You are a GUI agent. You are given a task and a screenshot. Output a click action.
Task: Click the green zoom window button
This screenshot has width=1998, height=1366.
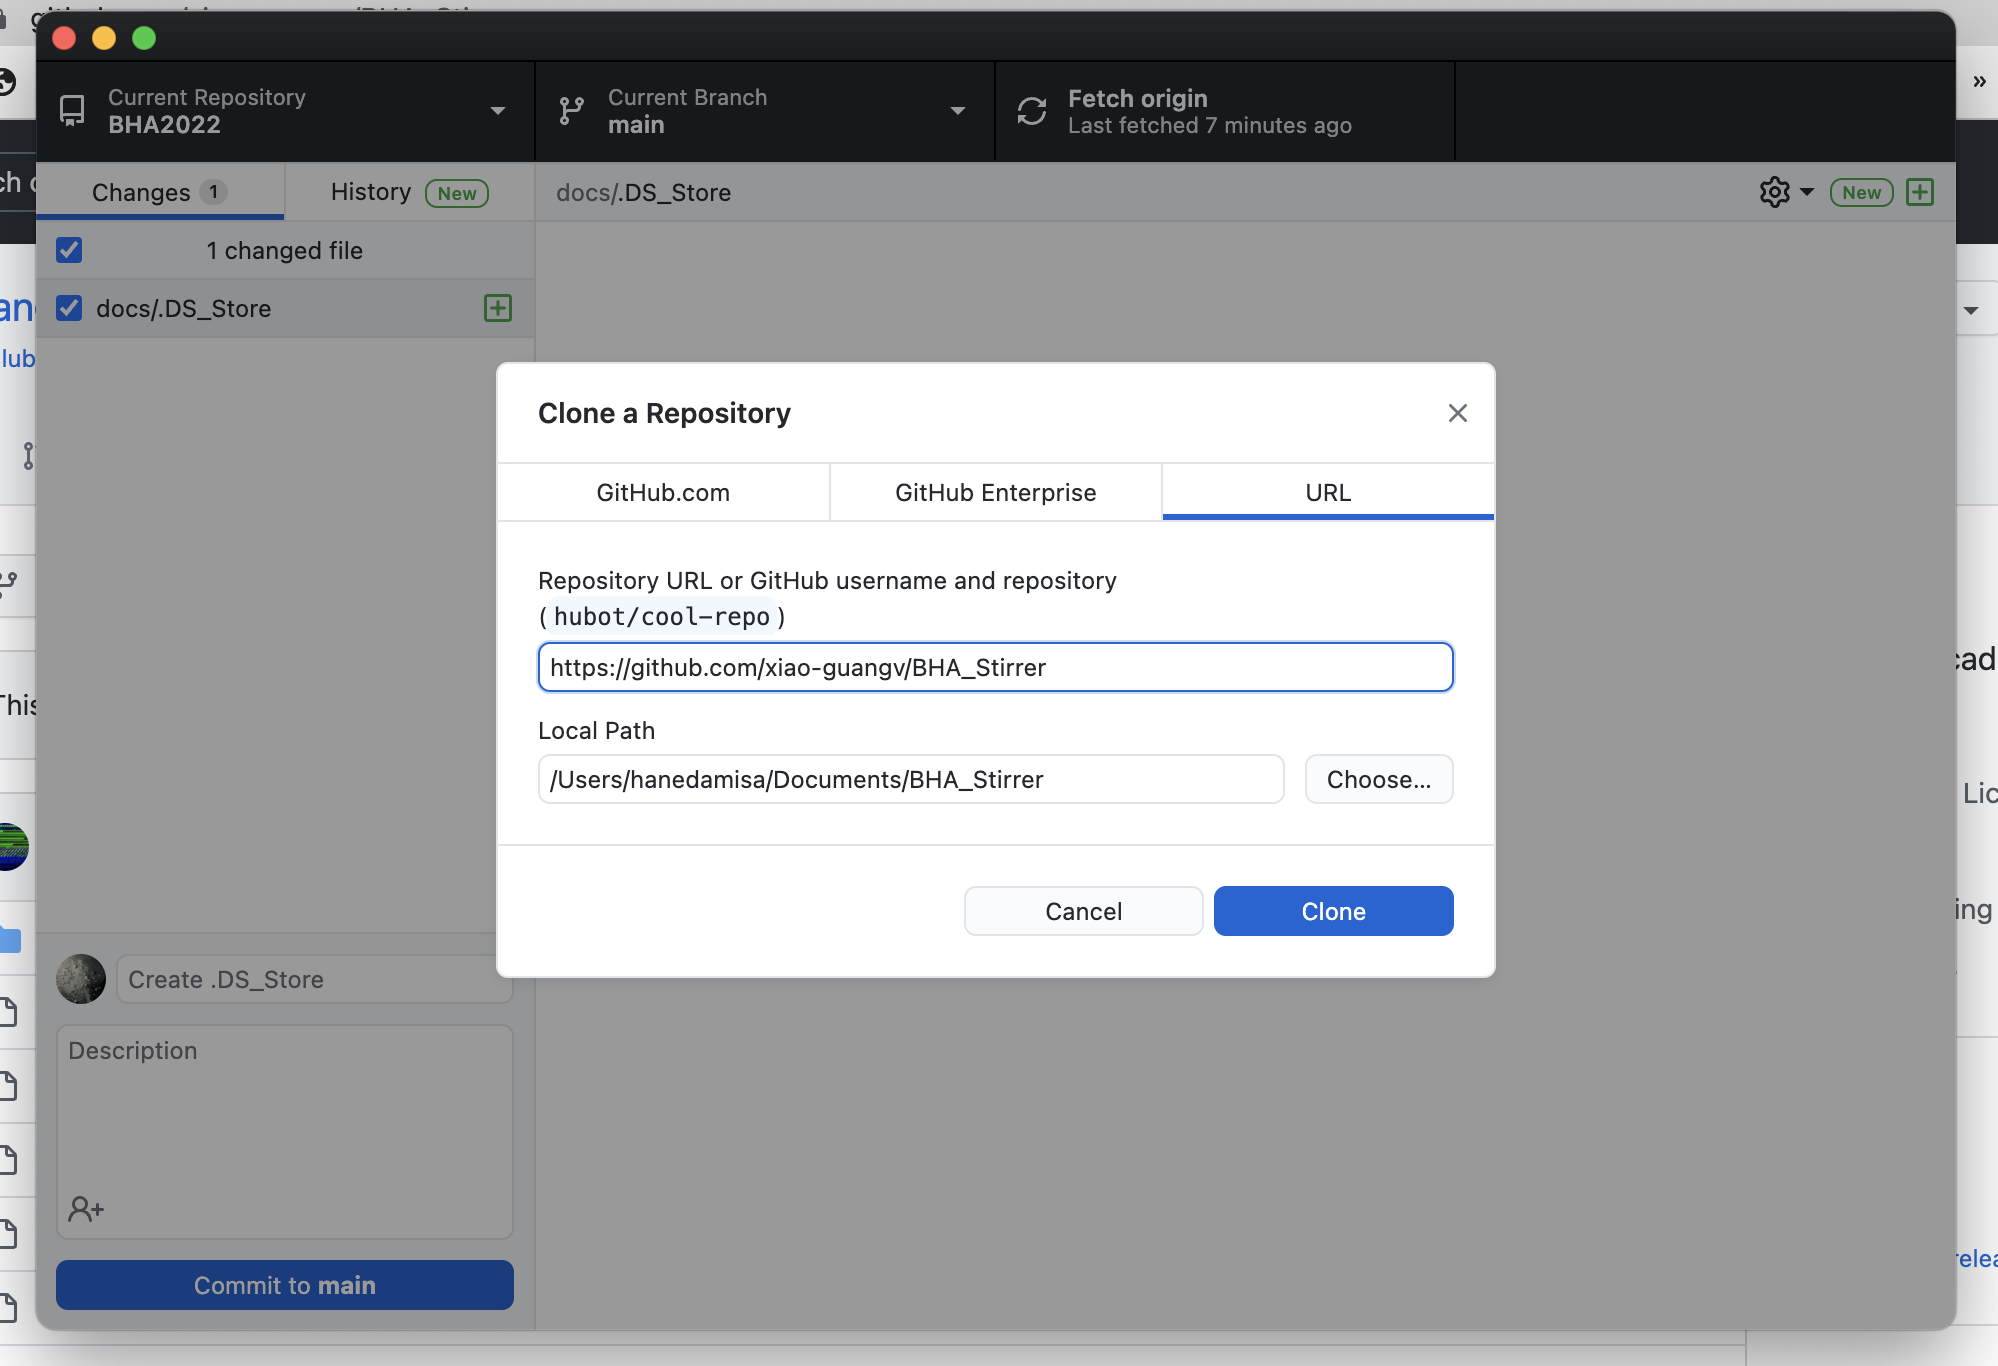144,38
